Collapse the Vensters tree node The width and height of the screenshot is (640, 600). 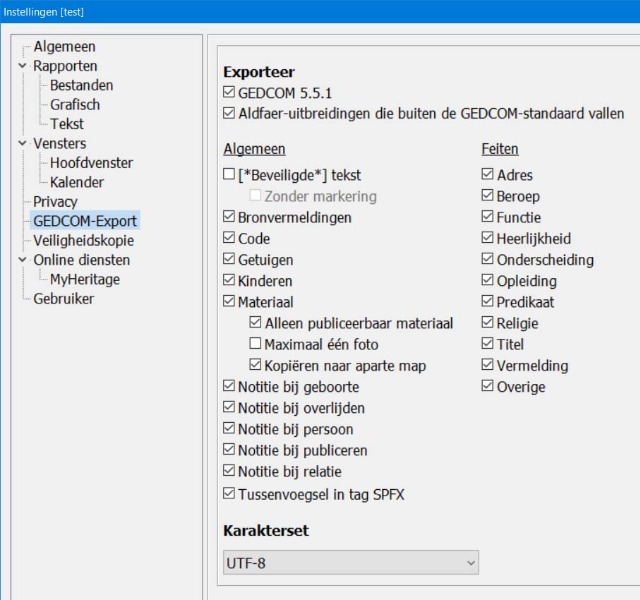point(23,143)
